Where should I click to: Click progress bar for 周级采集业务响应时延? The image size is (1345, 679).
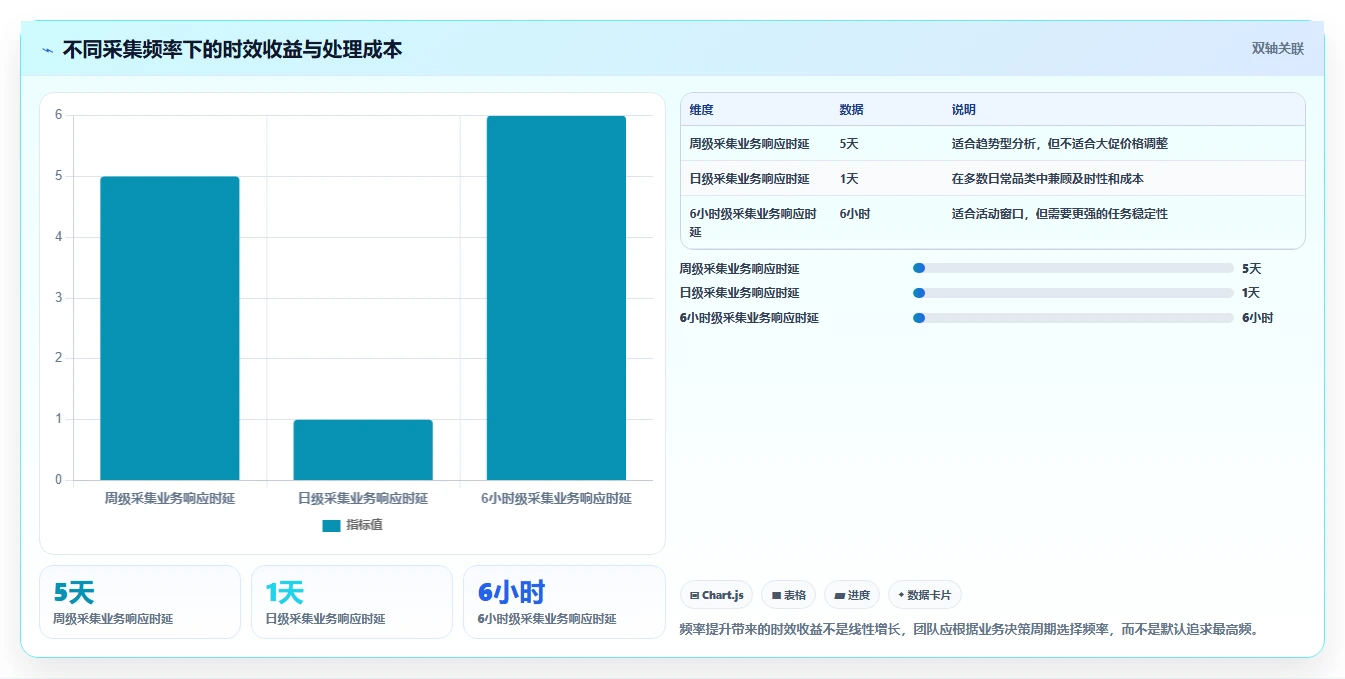tap(1073, 268)
